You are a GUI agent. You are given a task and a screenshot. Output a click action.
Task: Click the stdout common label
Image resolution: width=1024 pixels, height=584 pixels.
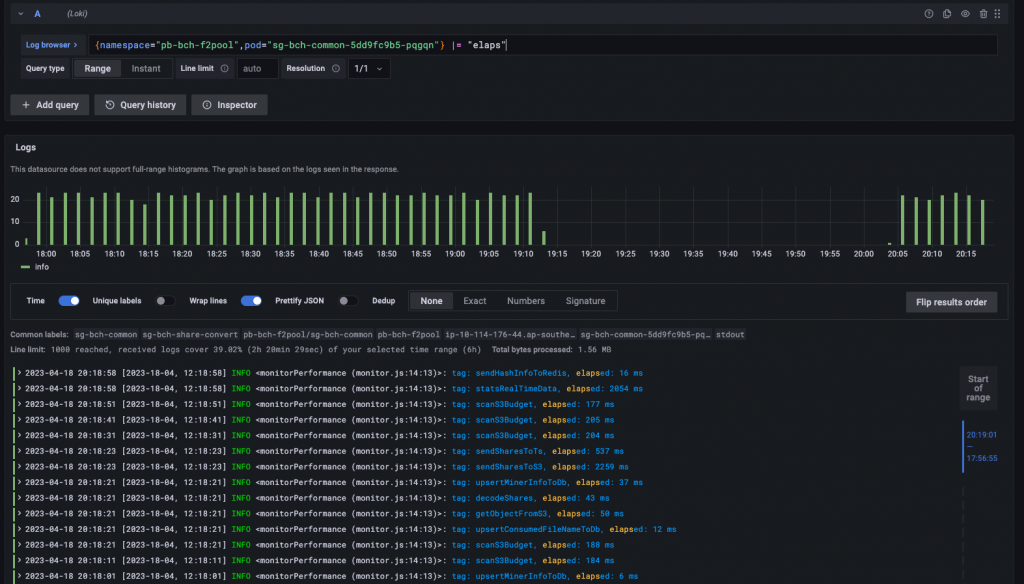coord(730,334)
